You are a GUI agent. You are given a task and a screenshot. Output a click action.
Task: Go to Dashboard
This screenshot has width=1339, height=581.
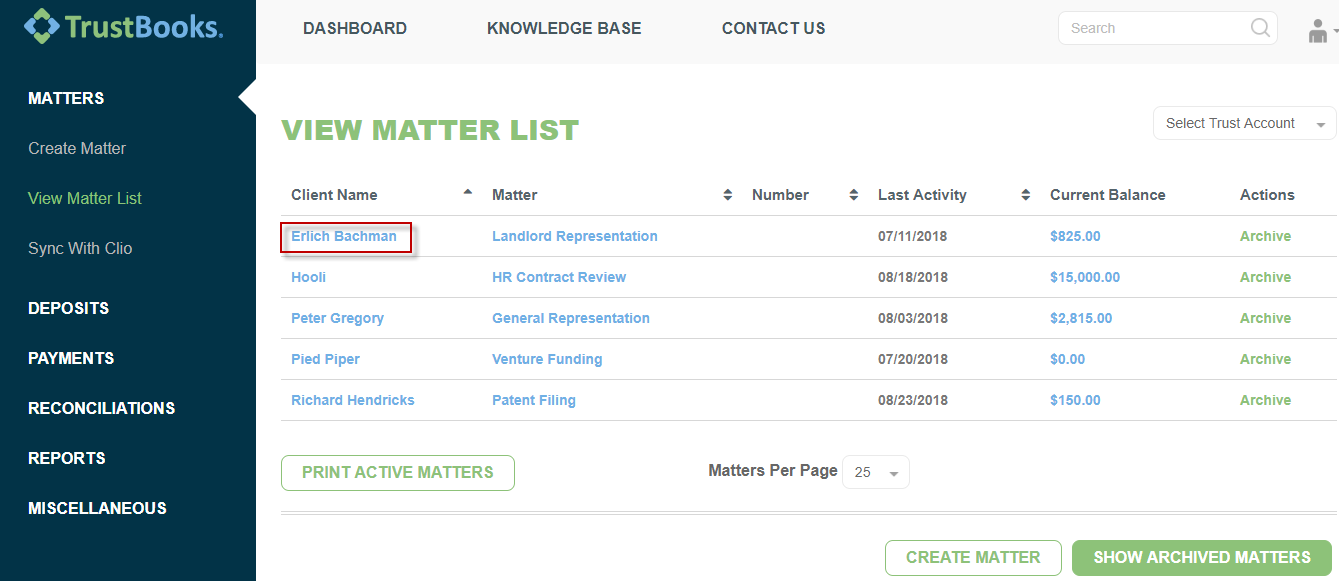355,28
